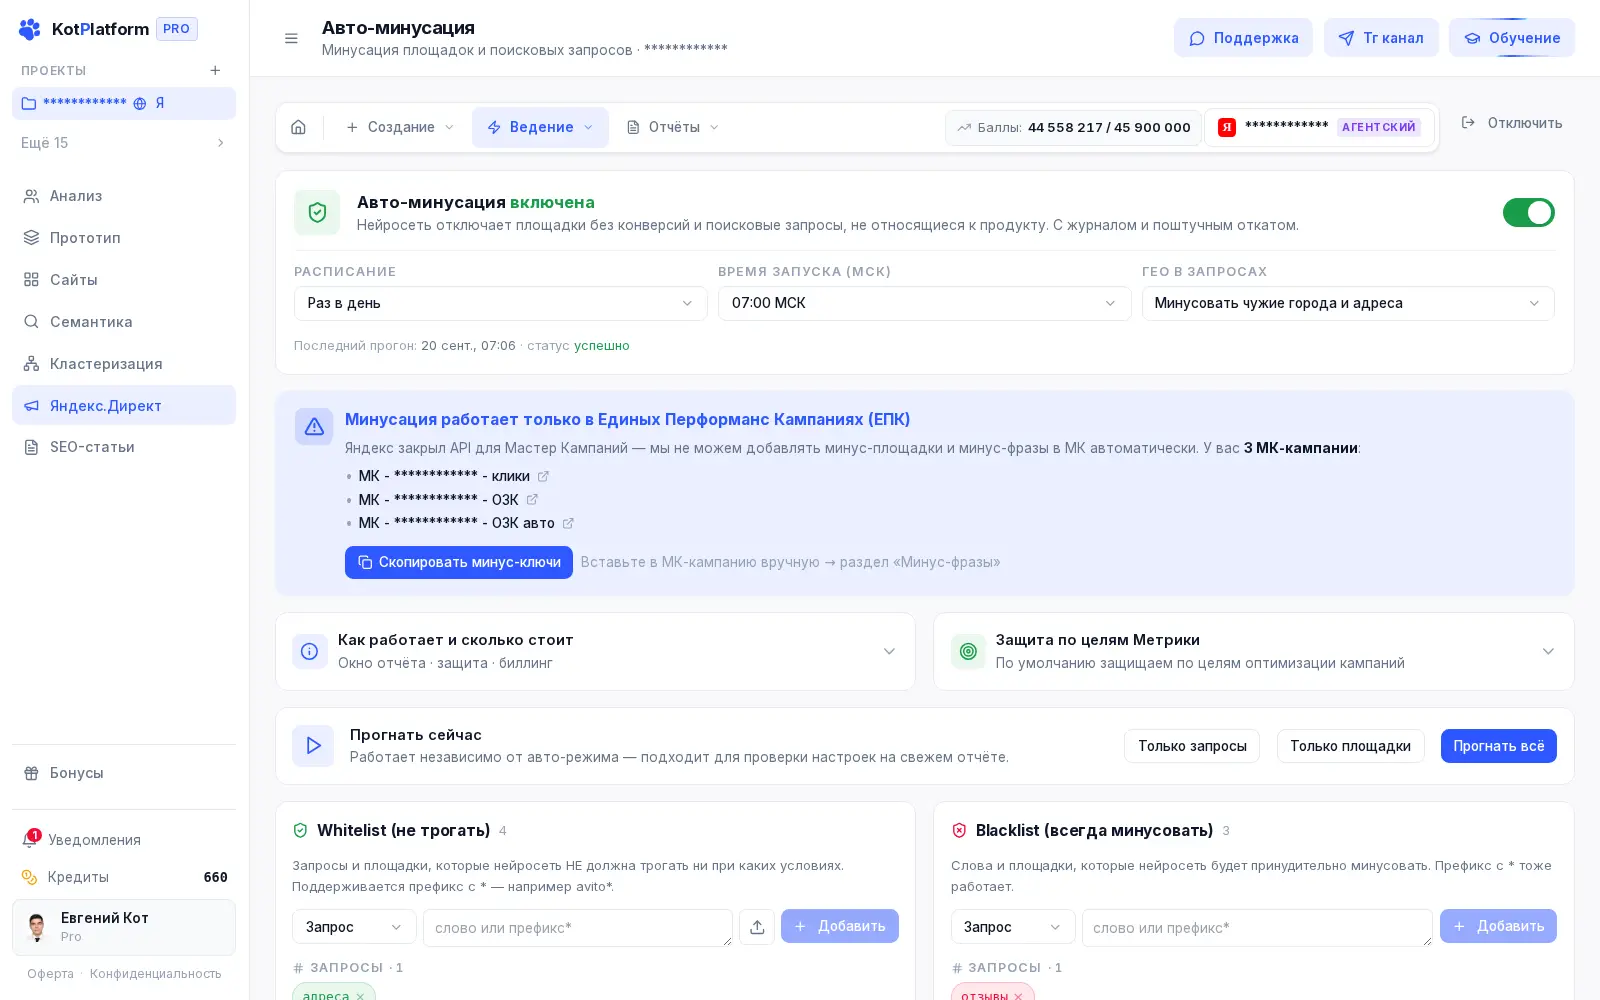Turn off the Авто-минусация switch
Screen dimensions: 1600x1000
click(1528, 212)
